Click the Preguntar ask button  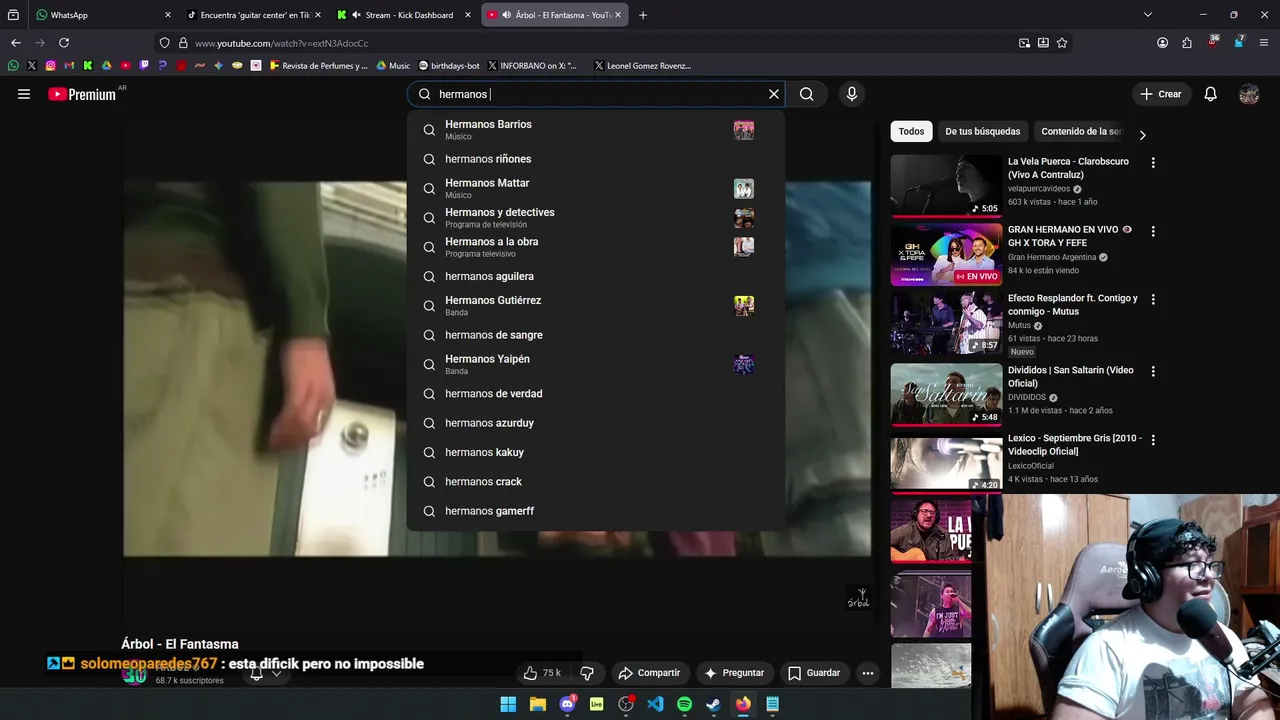click(x=734, y=673)
